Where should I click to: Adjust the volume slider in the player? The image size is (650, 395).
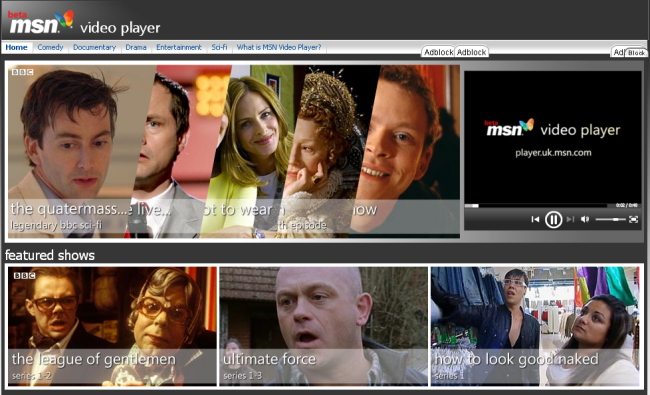point(610,219)
